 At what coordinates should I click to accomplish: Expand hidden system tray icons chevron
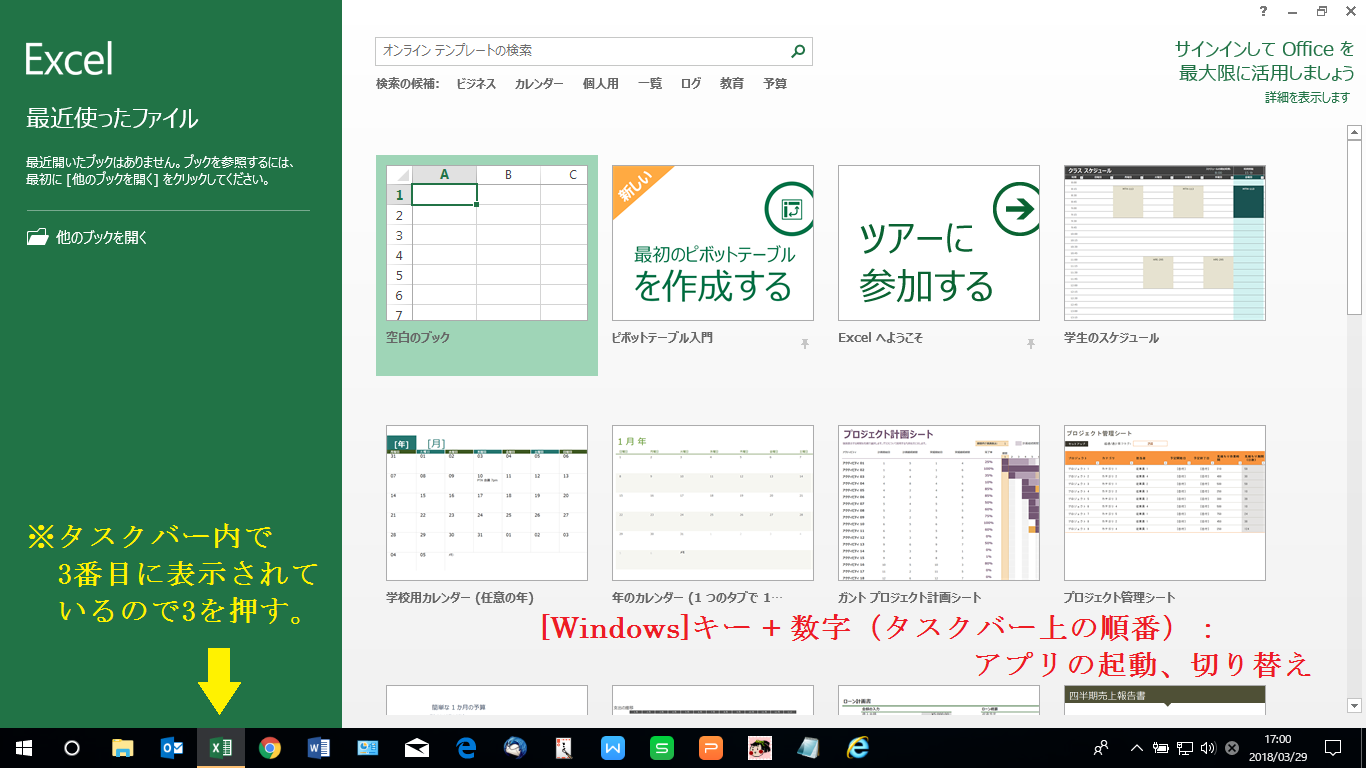[1136, 748]
